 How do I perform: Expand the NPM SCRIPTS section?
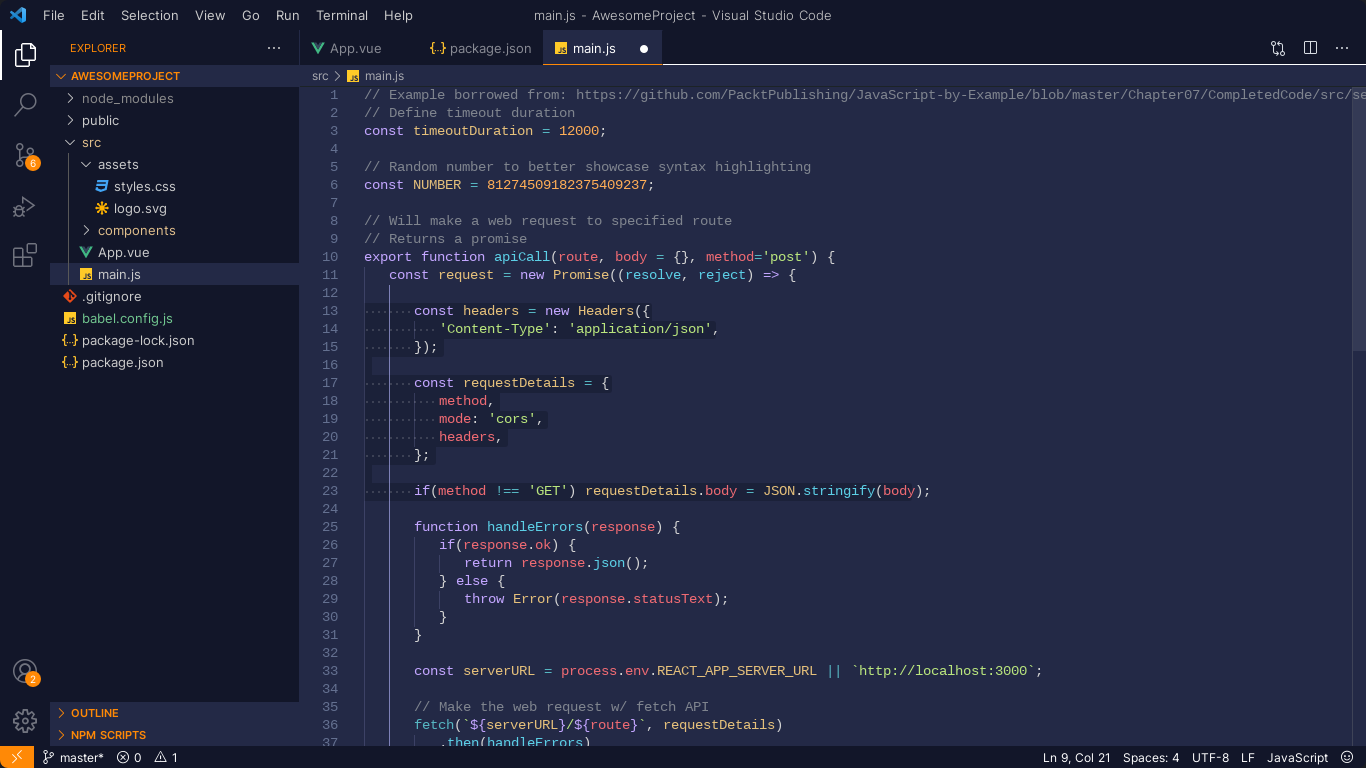[174, 735]
